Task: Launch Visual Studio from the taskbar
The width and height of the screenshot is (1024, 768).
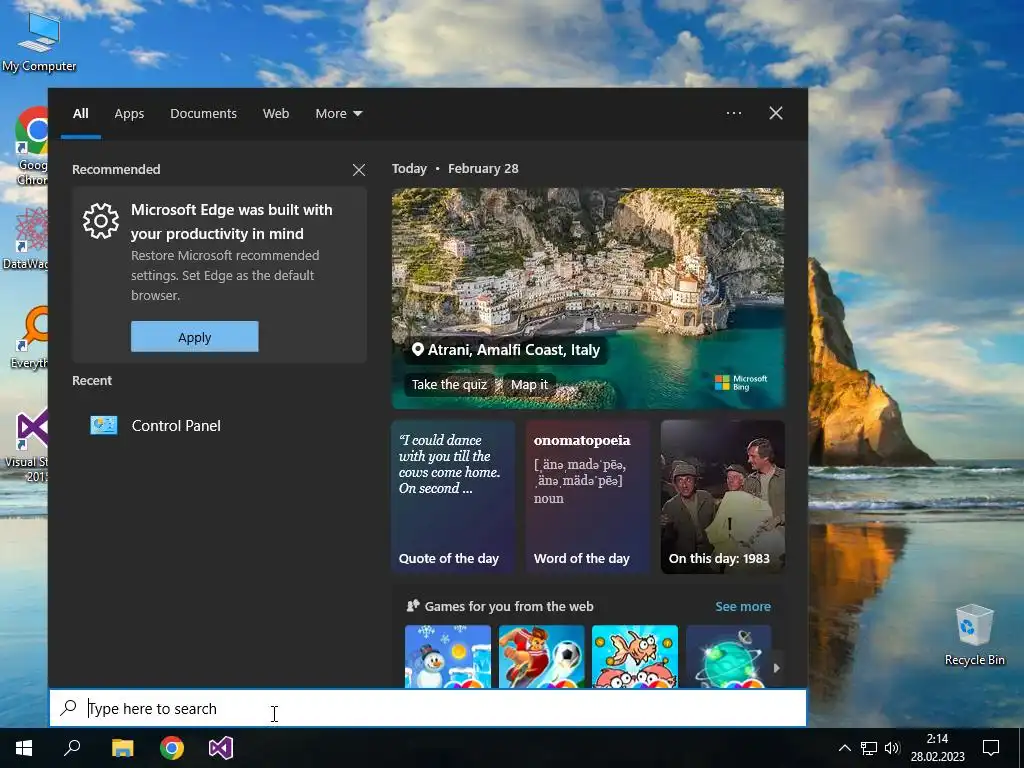Action: coord(221,748)
